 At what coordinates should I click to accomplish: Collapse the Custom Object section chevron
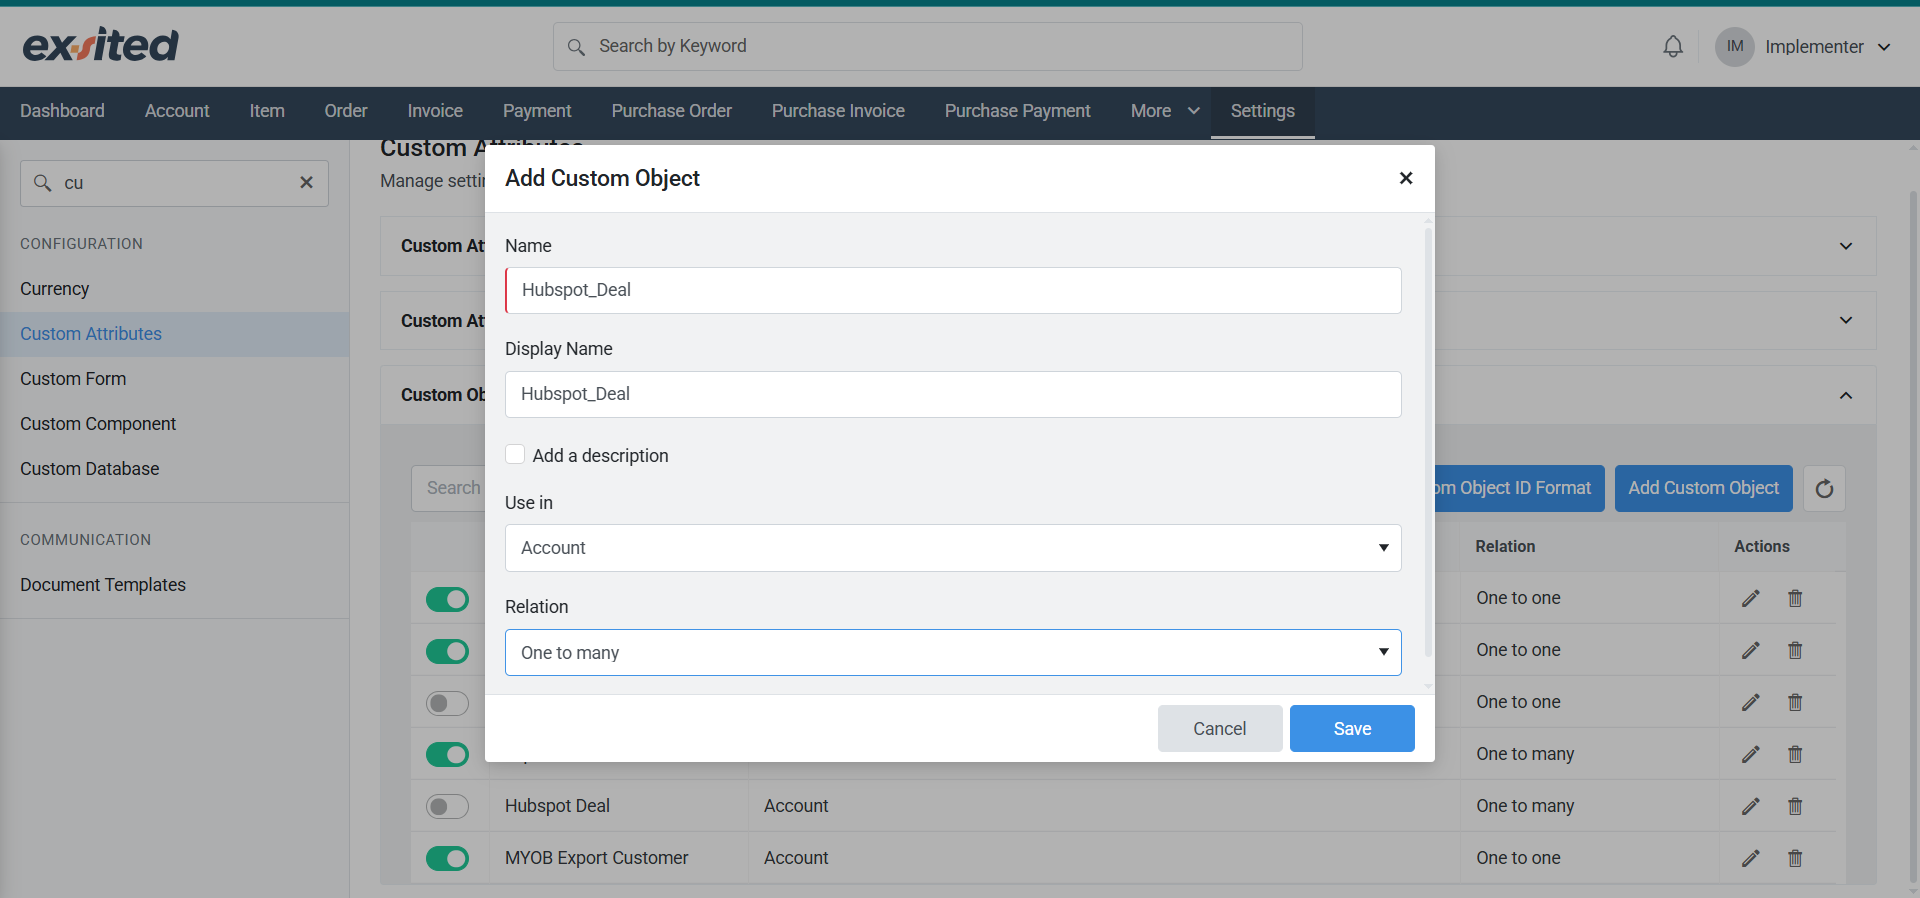click(1846, 395)
